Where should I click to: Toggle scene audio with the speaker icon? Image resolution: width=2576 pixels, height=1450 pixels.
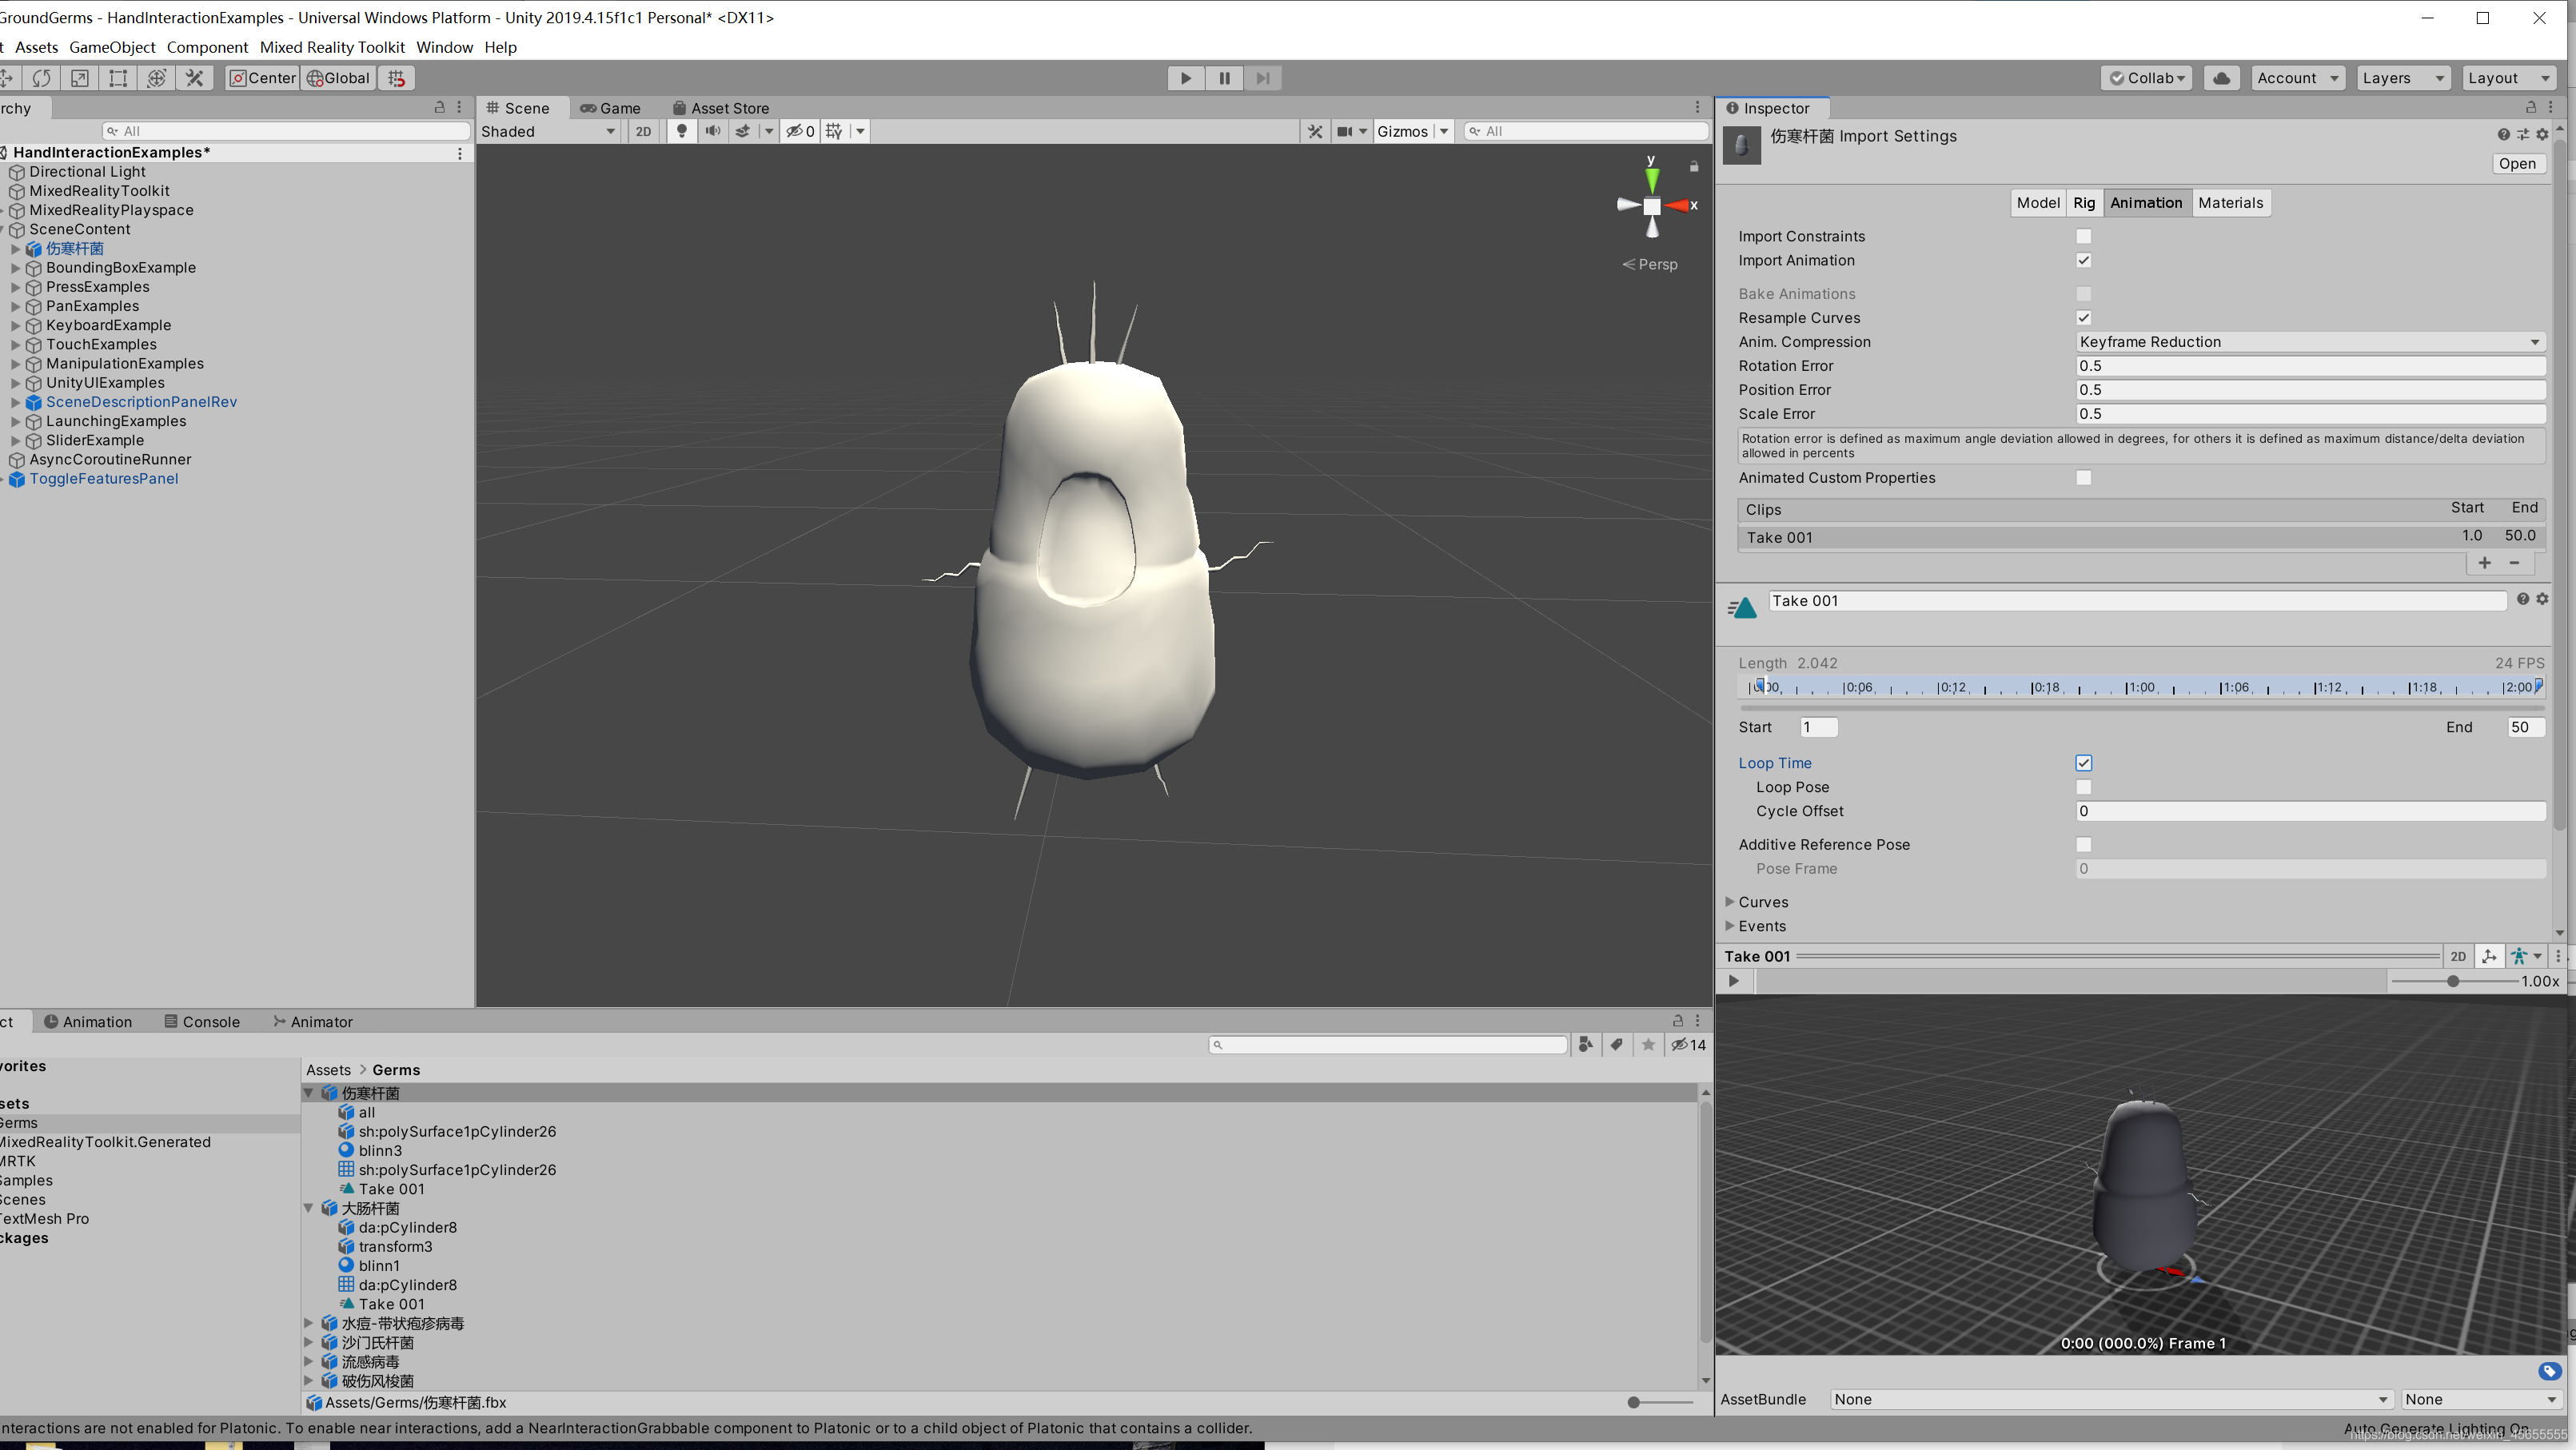pos(713,131)
